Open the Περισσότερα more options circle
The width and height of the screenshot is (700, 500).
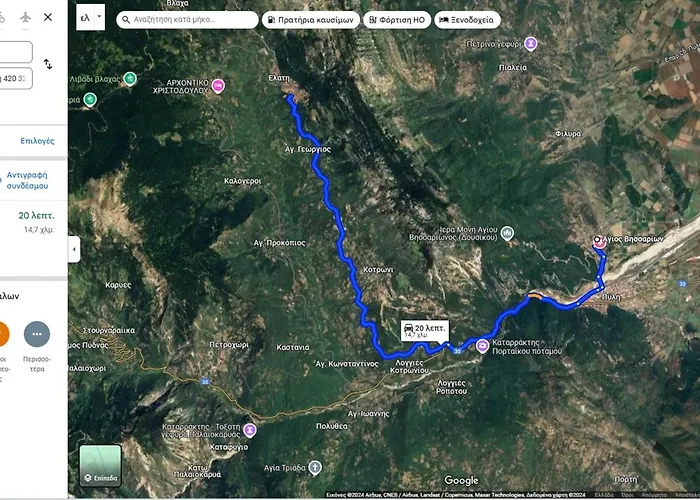coord(37,334)
